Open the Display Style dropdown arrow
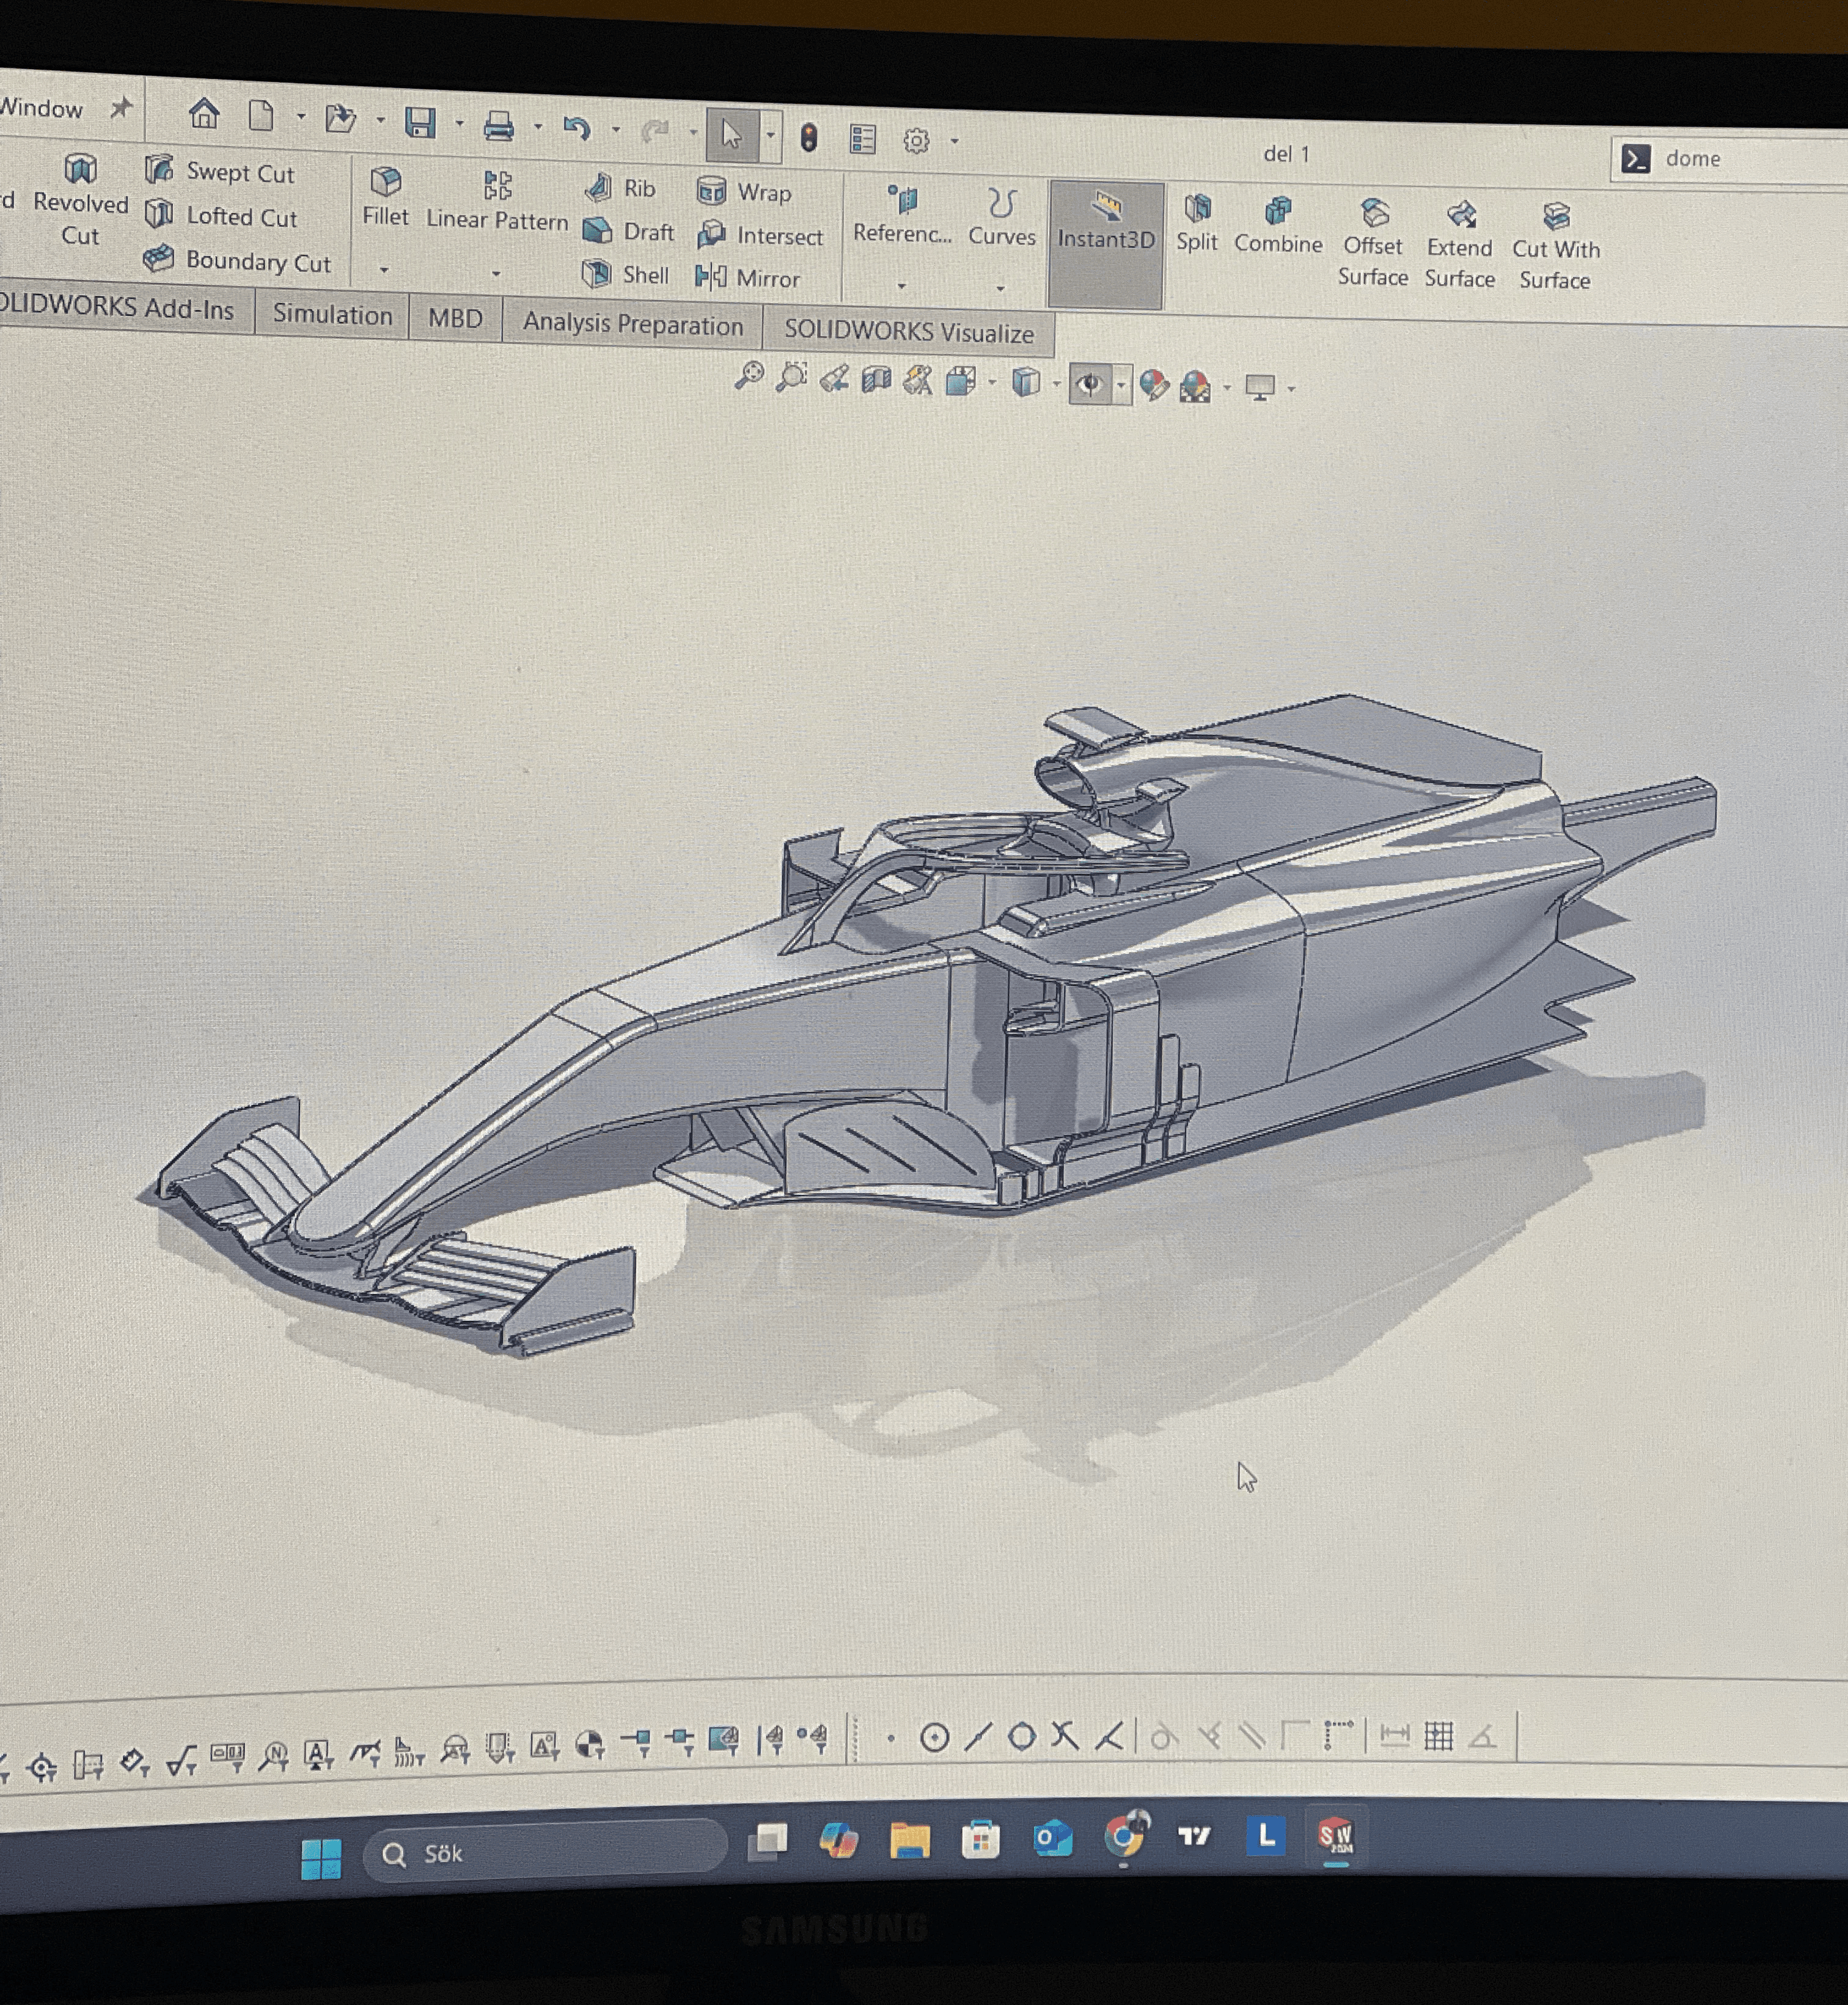This screenshot has width=1848, height=2005. [x=1056, y=384]
